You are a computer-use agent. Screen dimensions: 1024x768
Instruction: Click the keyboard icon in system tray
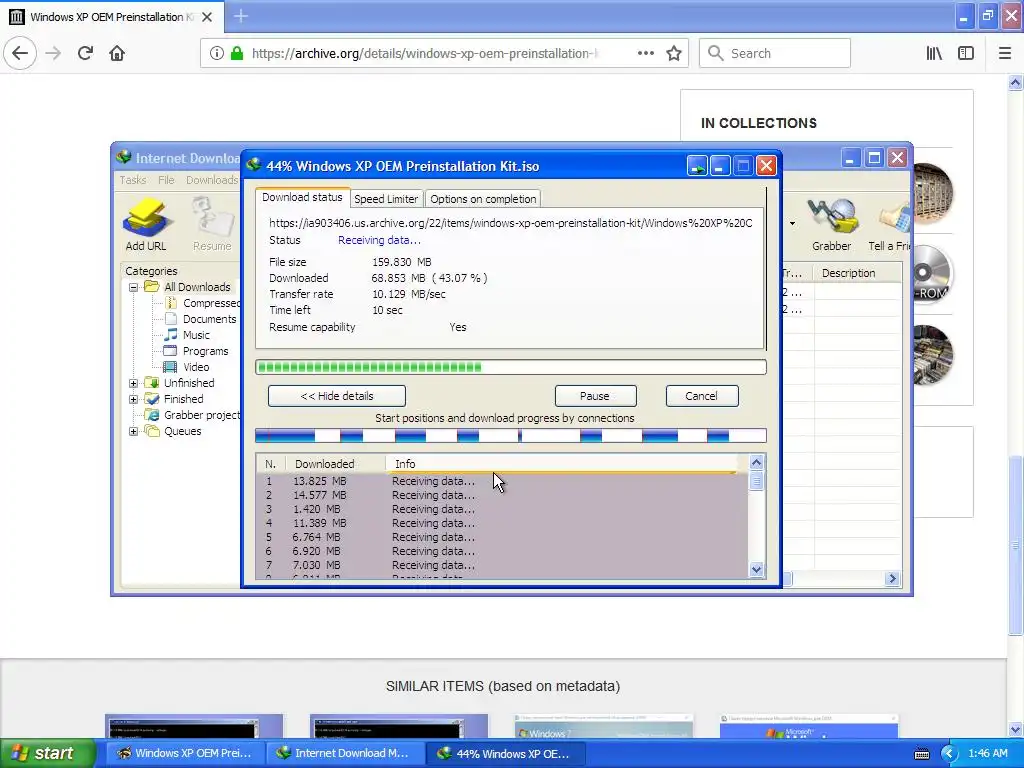coord(921,754)
